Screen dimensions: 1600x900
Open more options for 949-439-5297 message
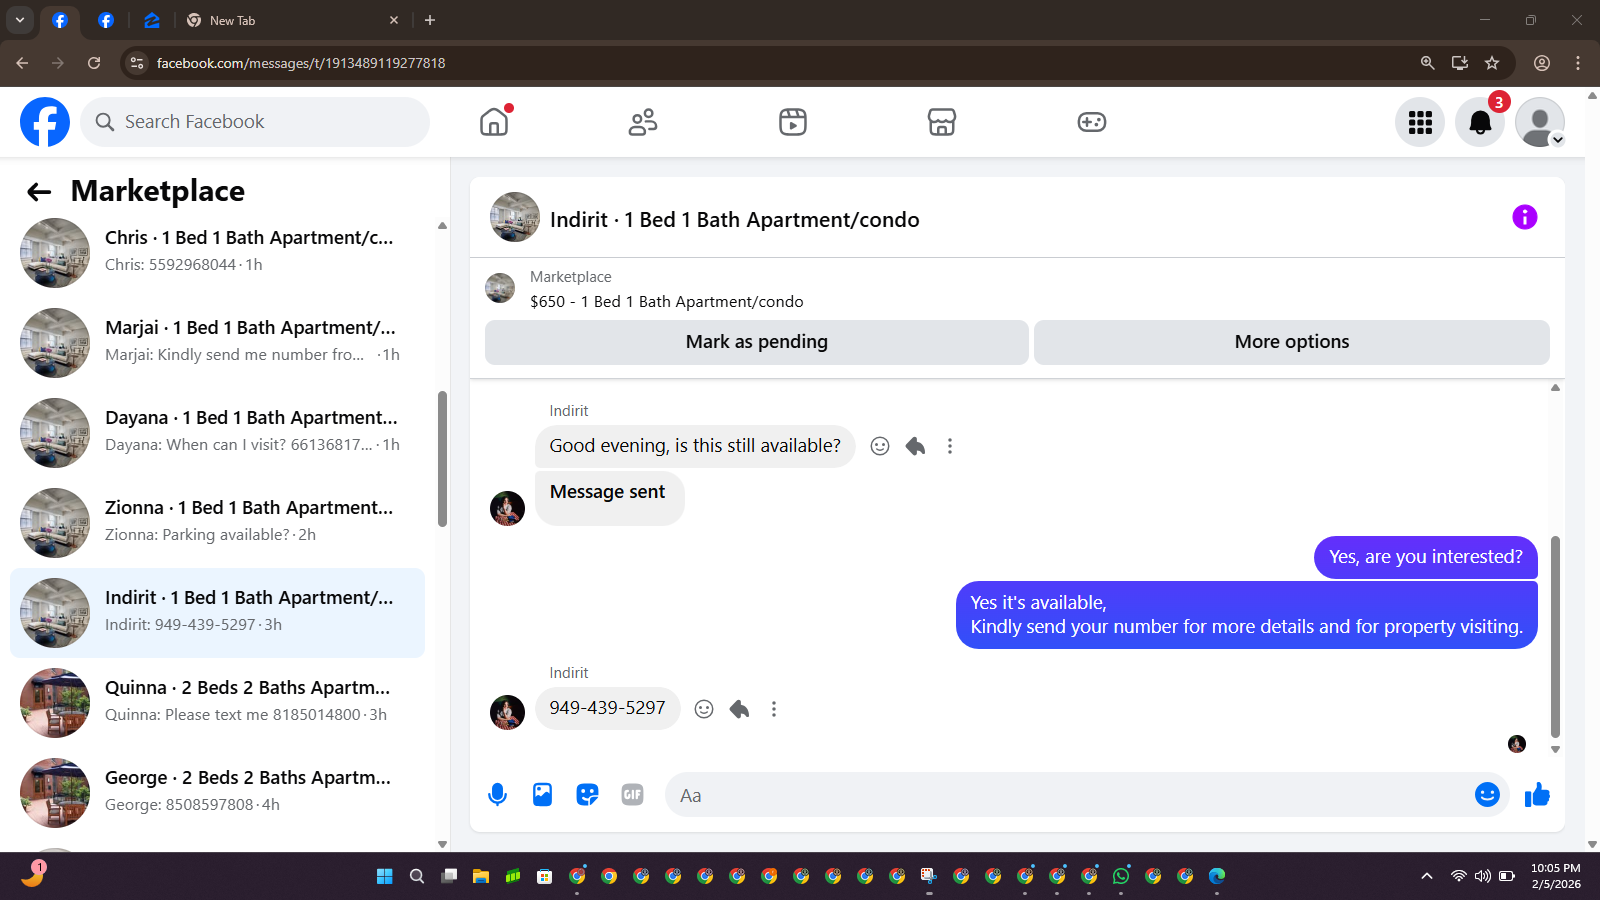point(774,709)
